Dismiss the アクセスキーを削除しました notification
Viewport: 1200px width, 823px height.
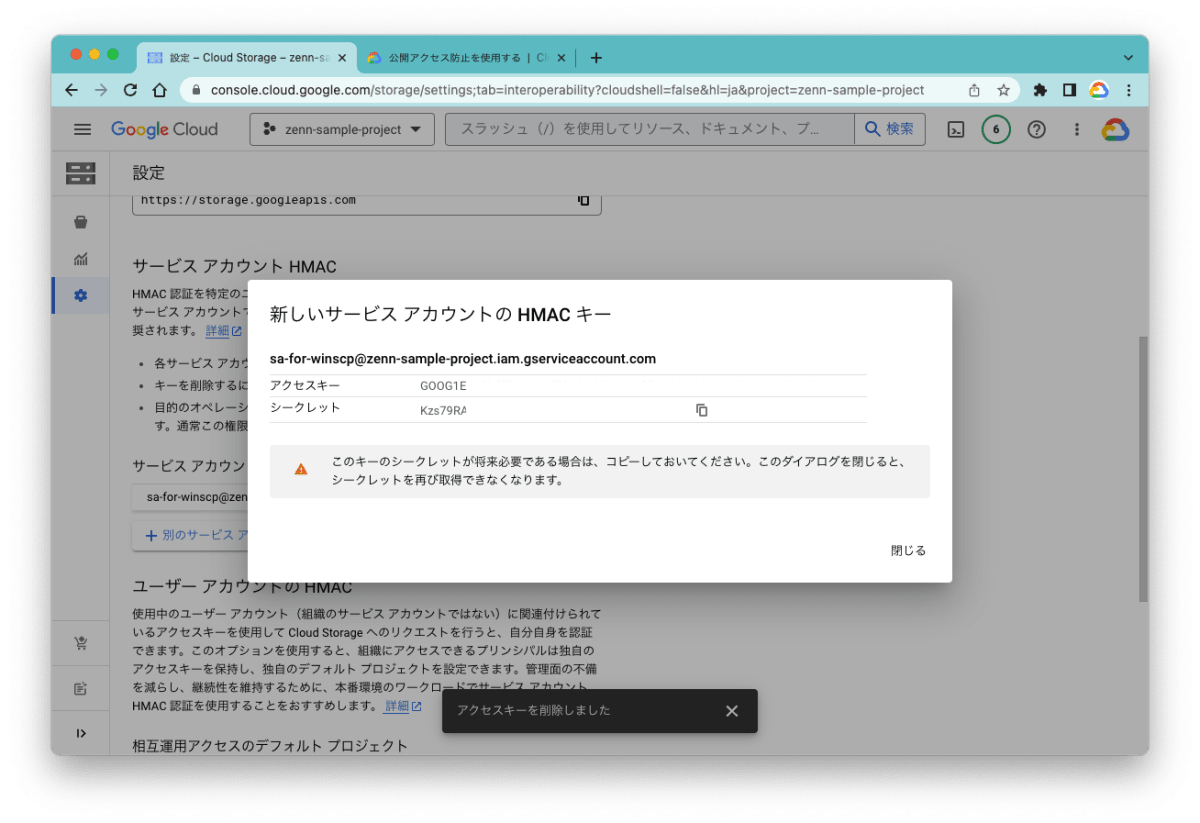pyautogui.click(x=732, y=711)
